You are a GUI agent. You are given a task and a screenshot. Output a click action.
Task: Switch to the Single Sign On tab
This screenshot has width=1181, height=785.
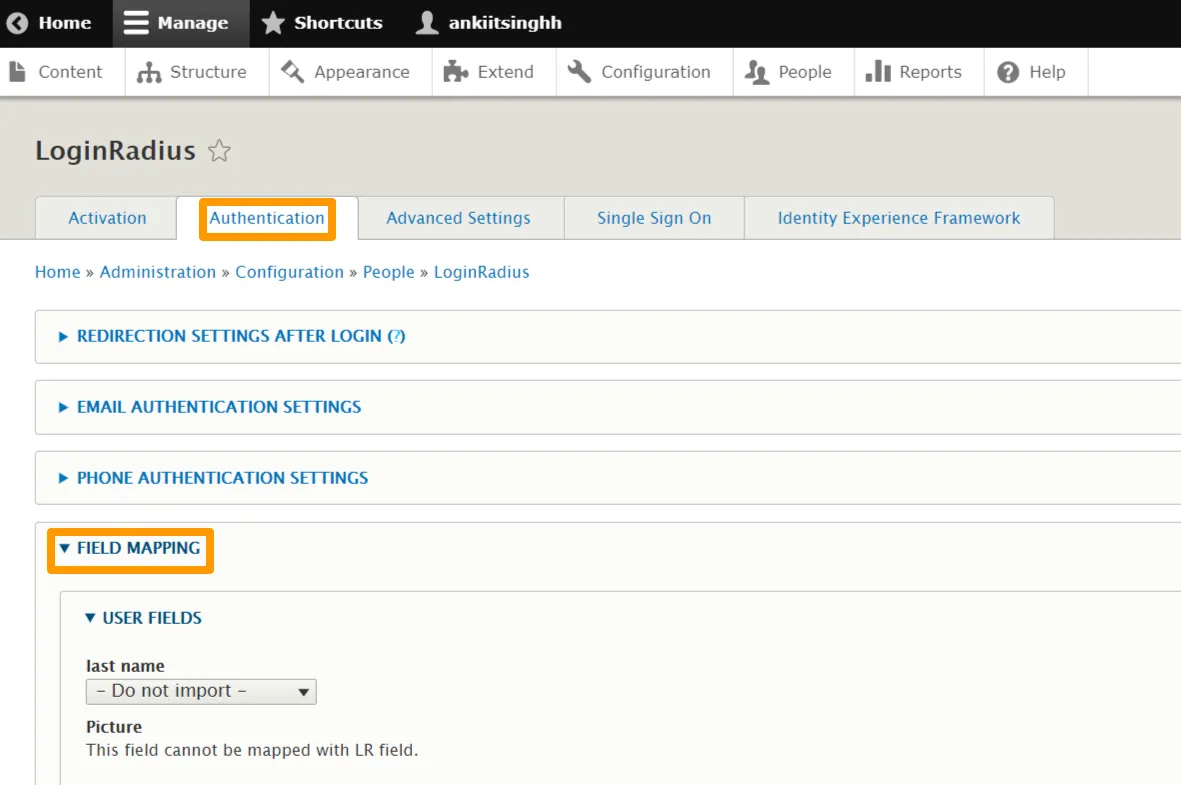coord(654,218)
